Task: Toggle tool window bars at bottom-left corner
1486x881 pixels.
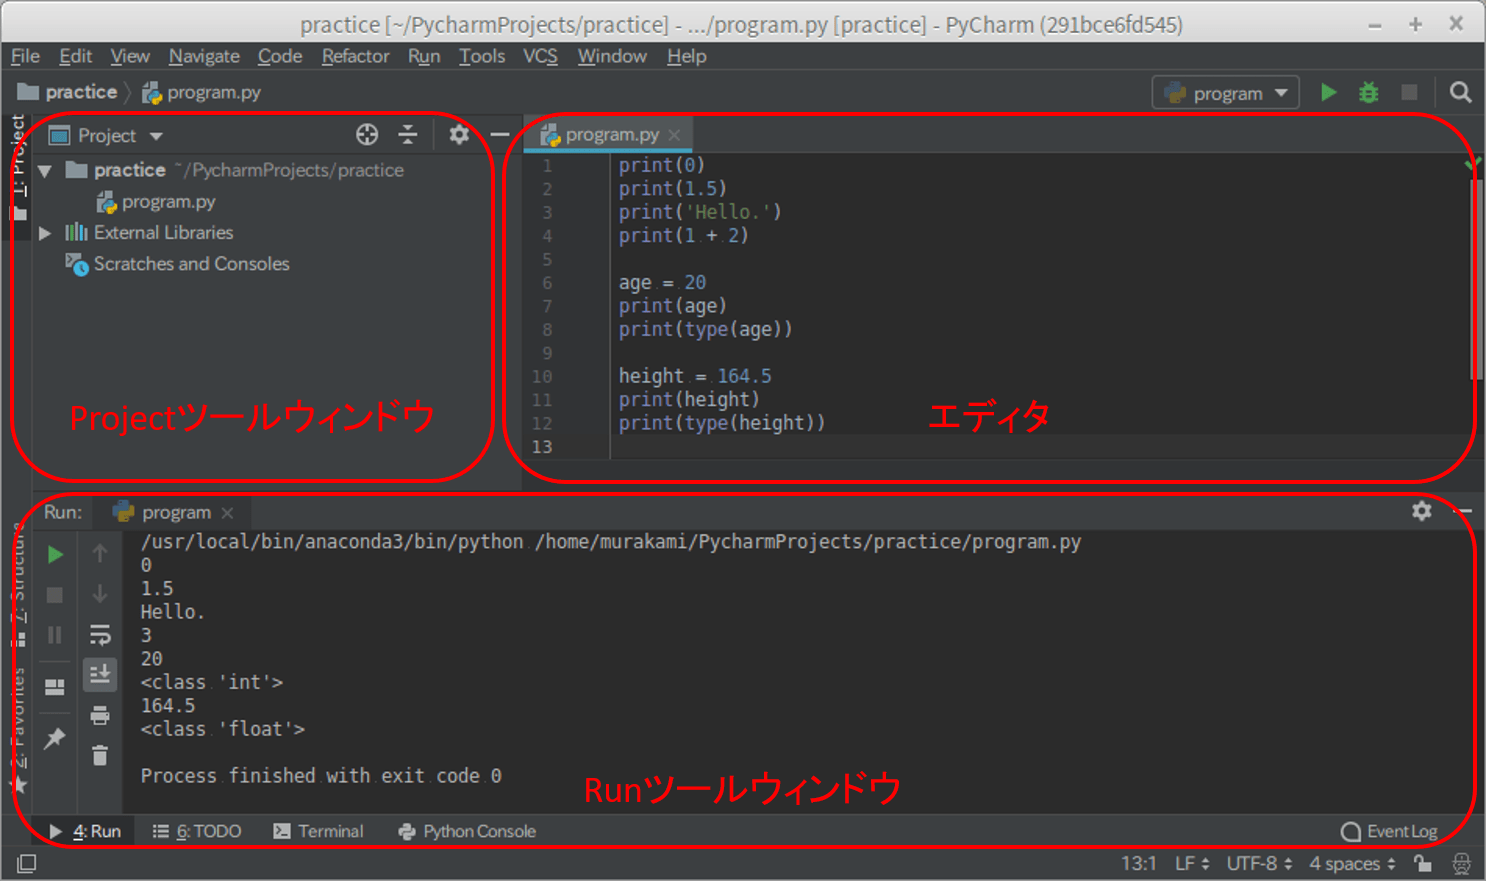Action: pos(27,863)
